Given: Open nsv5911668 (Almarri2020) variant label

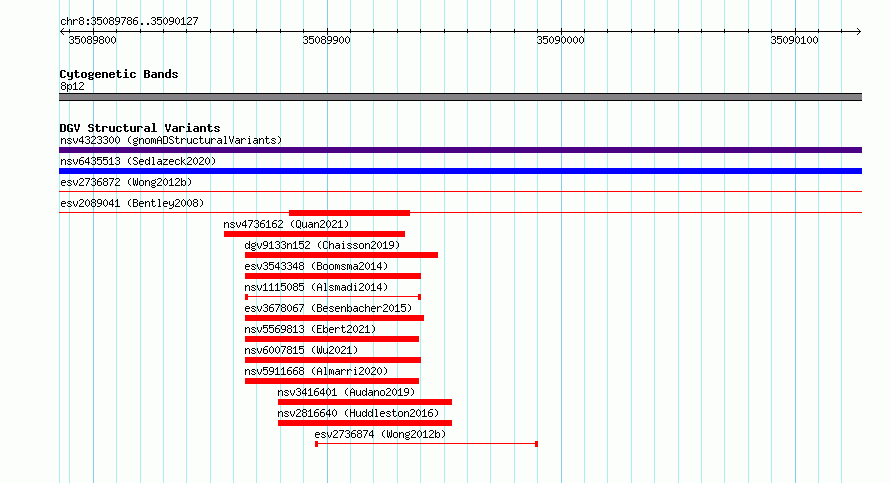Looking at the screenshot, I should coord(316,371).
